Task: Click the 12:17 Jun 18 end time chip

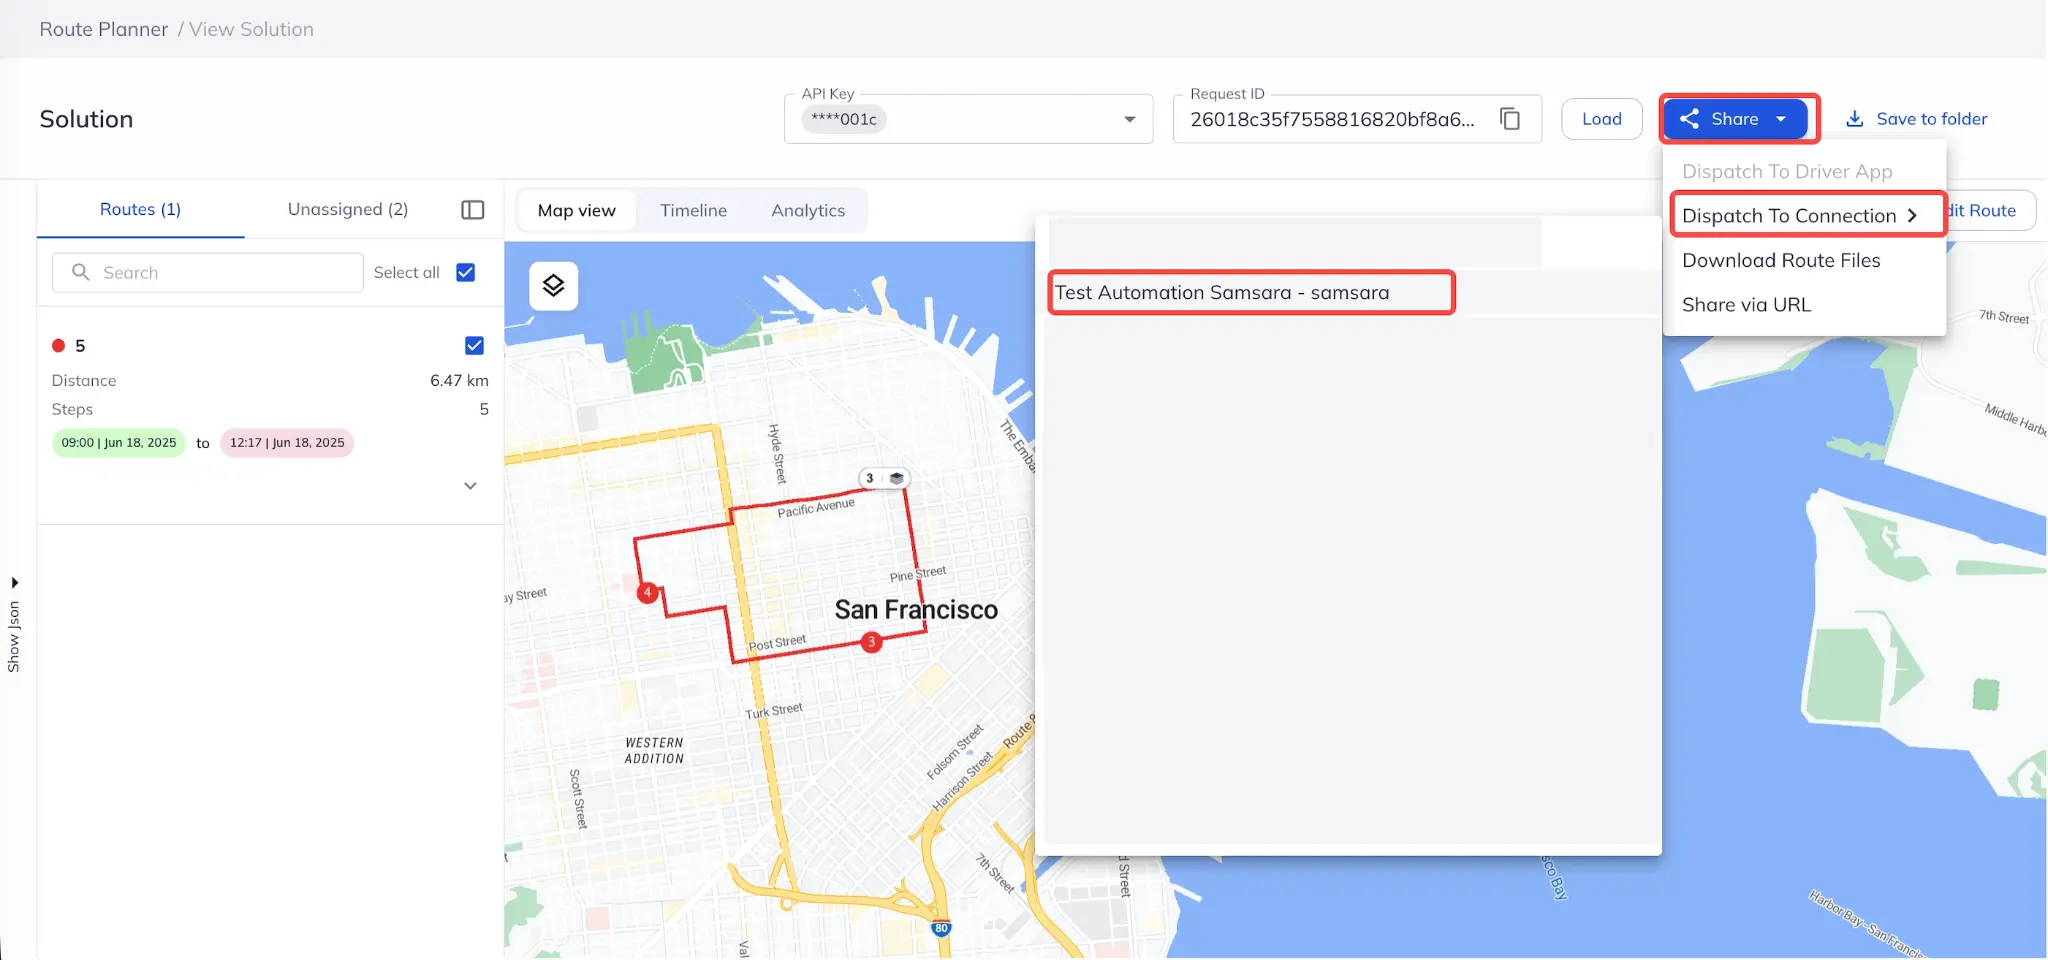Action: click(287, 443)
